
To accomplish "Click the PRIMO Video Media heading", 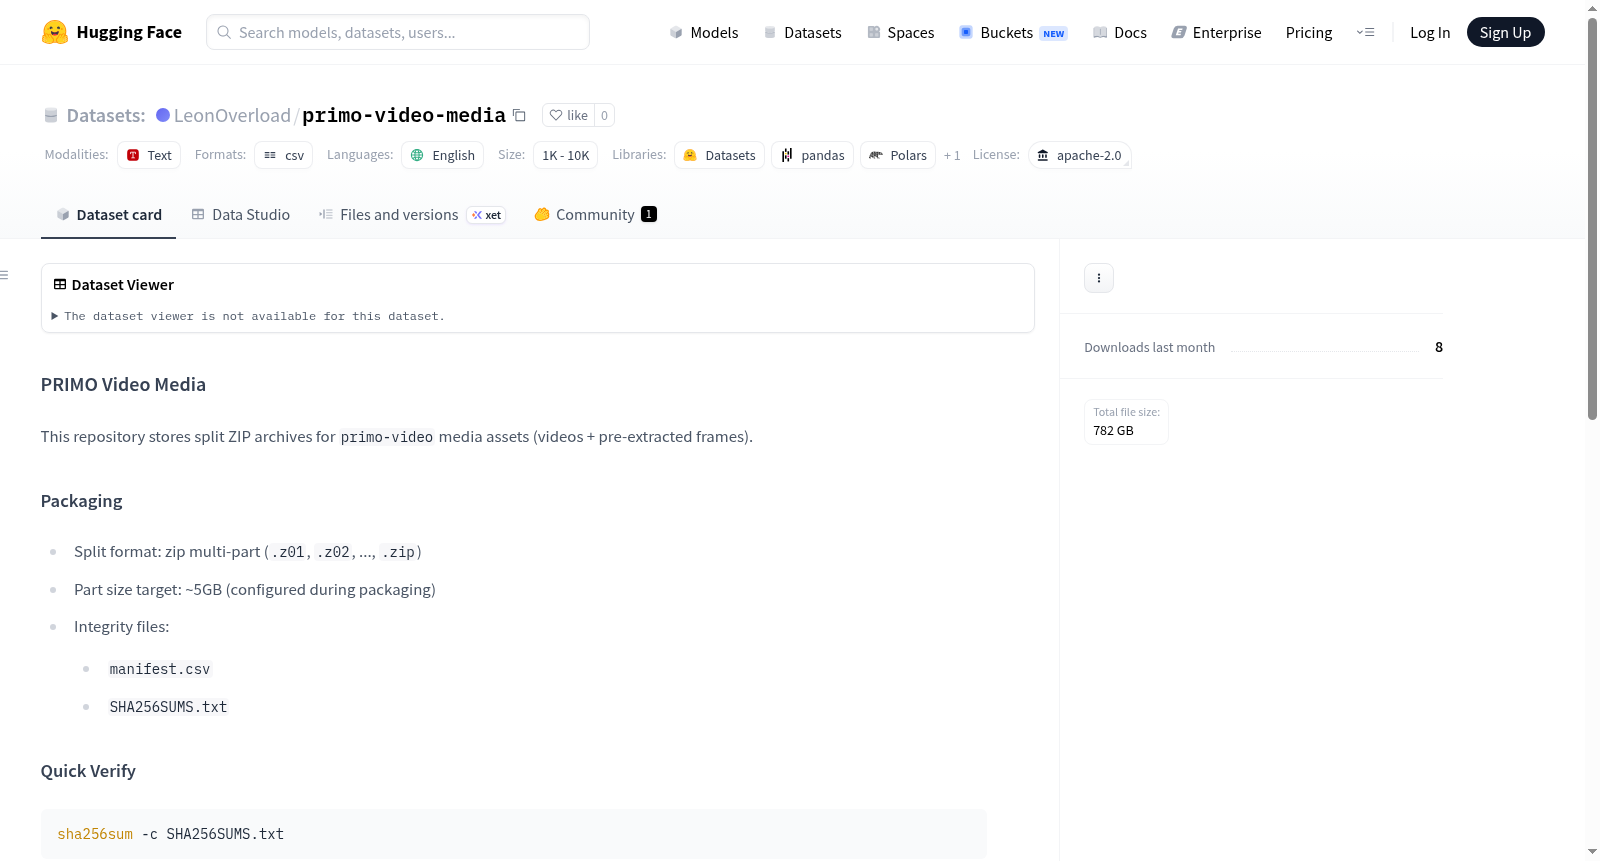I will pyautogui.click(x=123, y=385).
